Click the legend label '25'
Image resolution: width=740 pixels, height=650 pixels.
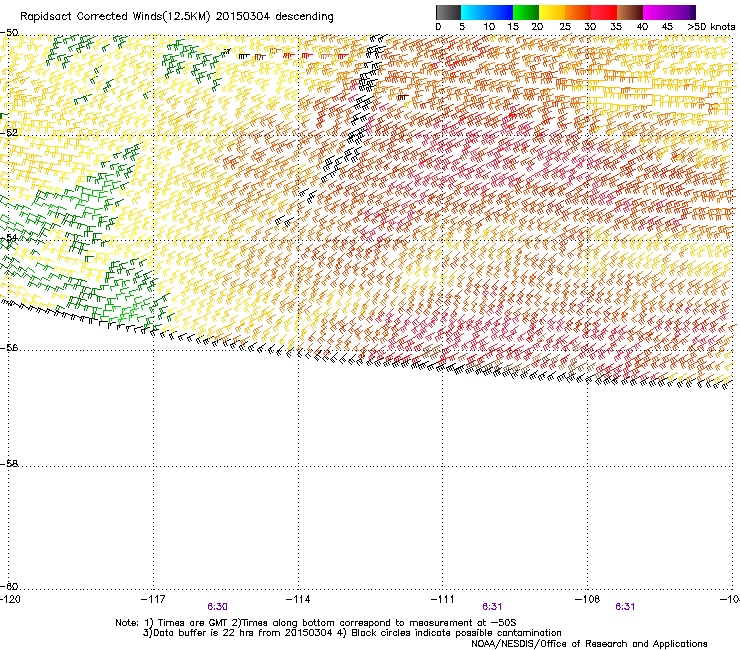point(565,27)
